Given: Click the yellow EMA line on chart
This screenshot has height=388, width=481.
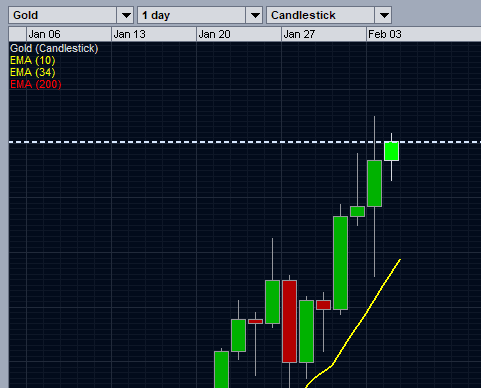Looking at the screenshot, I should click(367, 312).
